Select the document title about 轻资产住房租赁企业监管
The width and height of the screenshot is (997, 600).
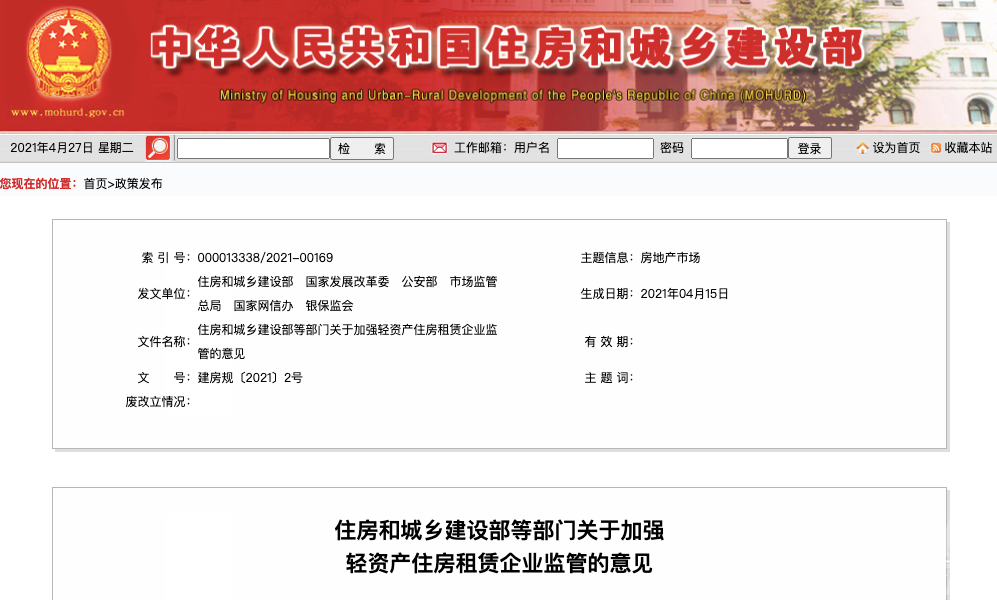coord(500,548)
